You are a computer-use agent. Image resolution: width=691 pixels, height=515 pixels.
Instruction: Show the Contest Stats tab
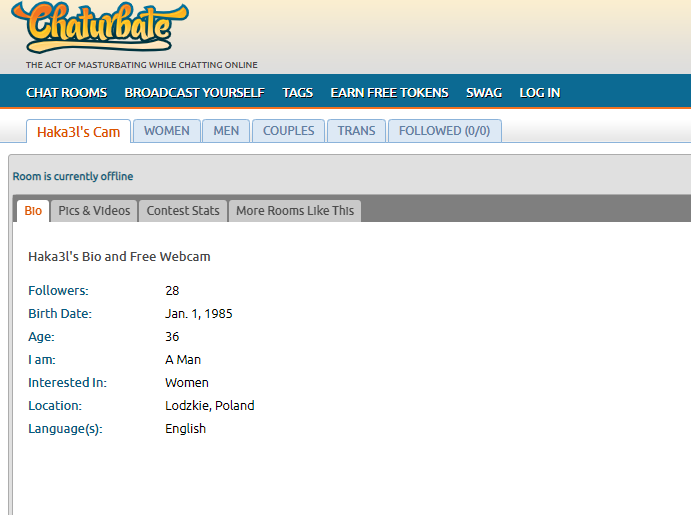tap(183, 211)
